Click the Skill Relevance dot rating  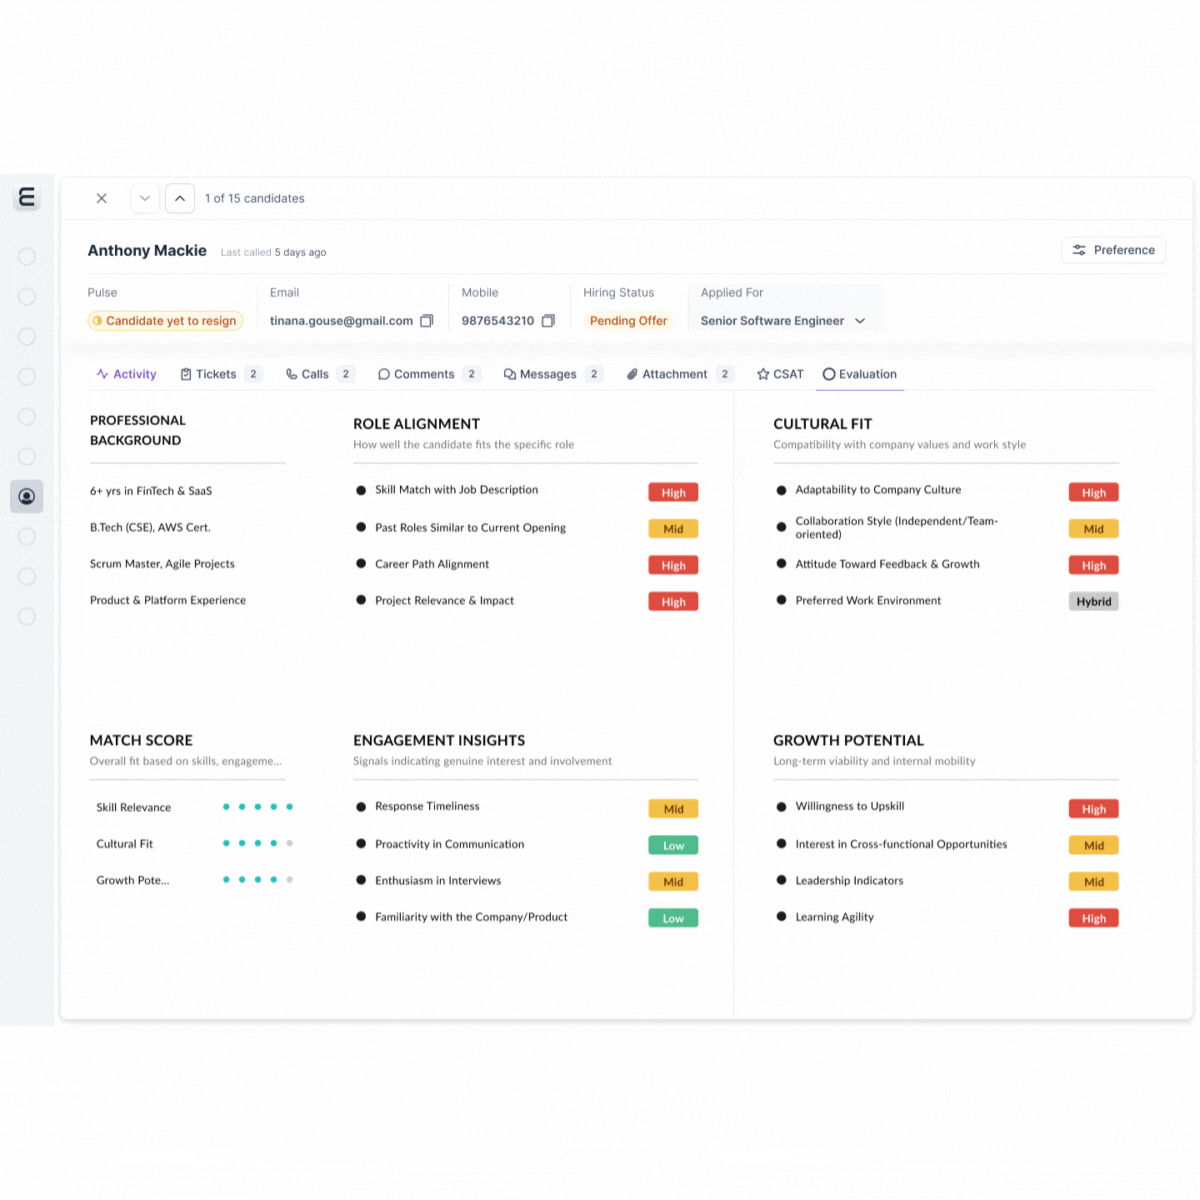click(258, 807)
